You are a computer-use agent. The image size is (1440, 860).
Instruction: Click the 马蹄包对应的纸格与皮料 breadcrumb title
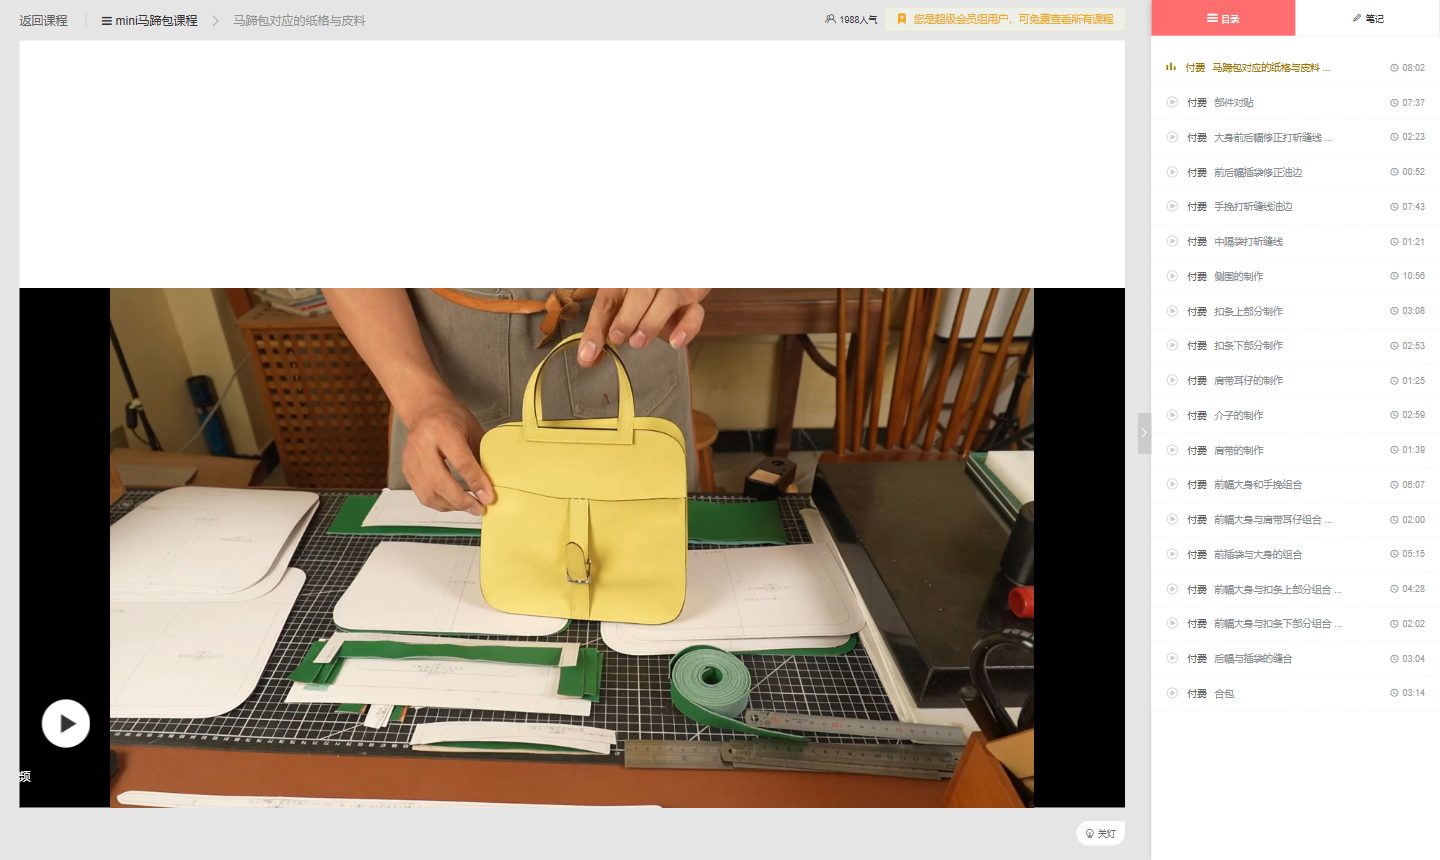[x=299, y=20]
